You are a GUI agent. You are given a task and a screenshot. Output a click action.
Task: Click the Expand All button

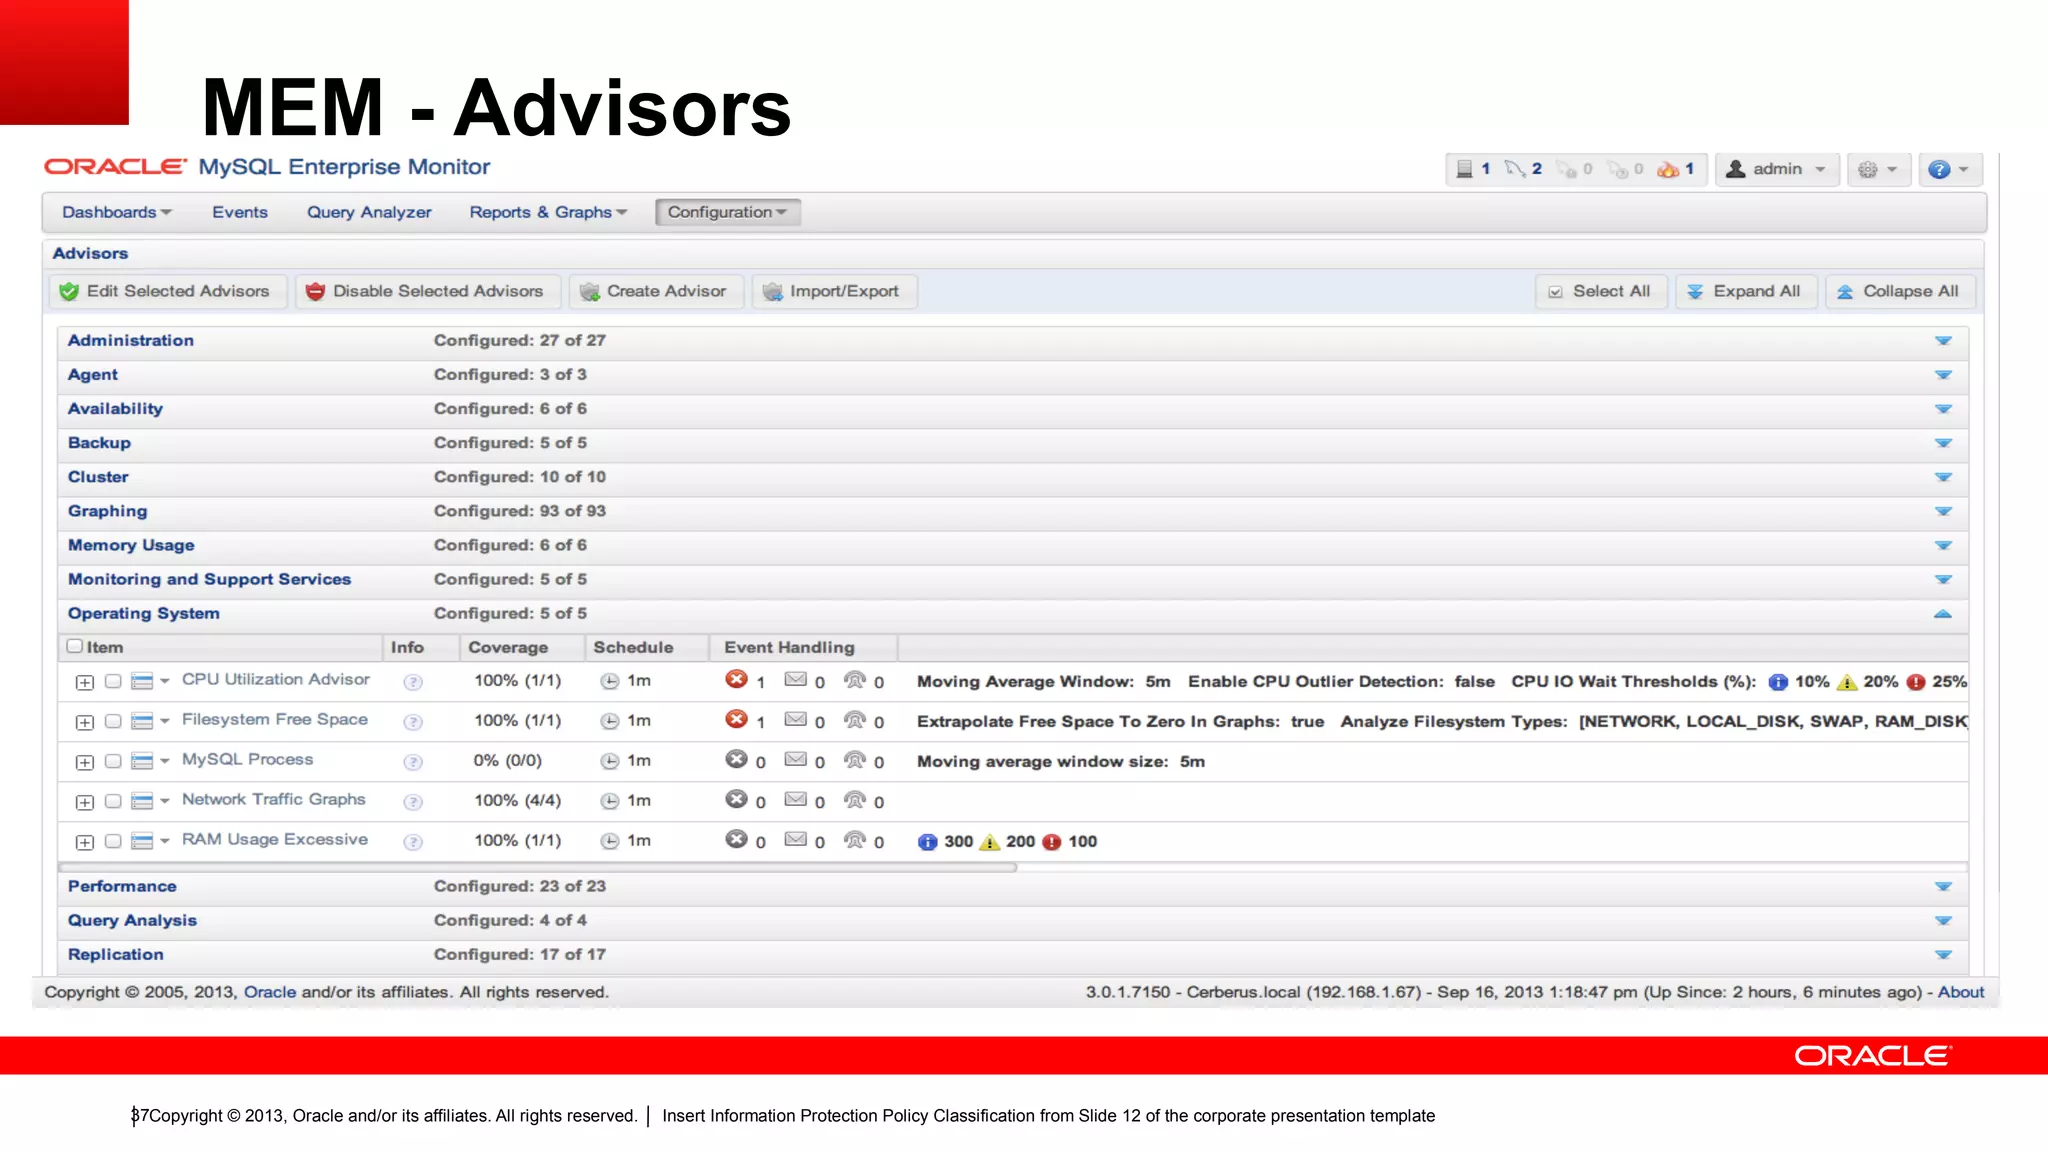[x=1745, y=291]
